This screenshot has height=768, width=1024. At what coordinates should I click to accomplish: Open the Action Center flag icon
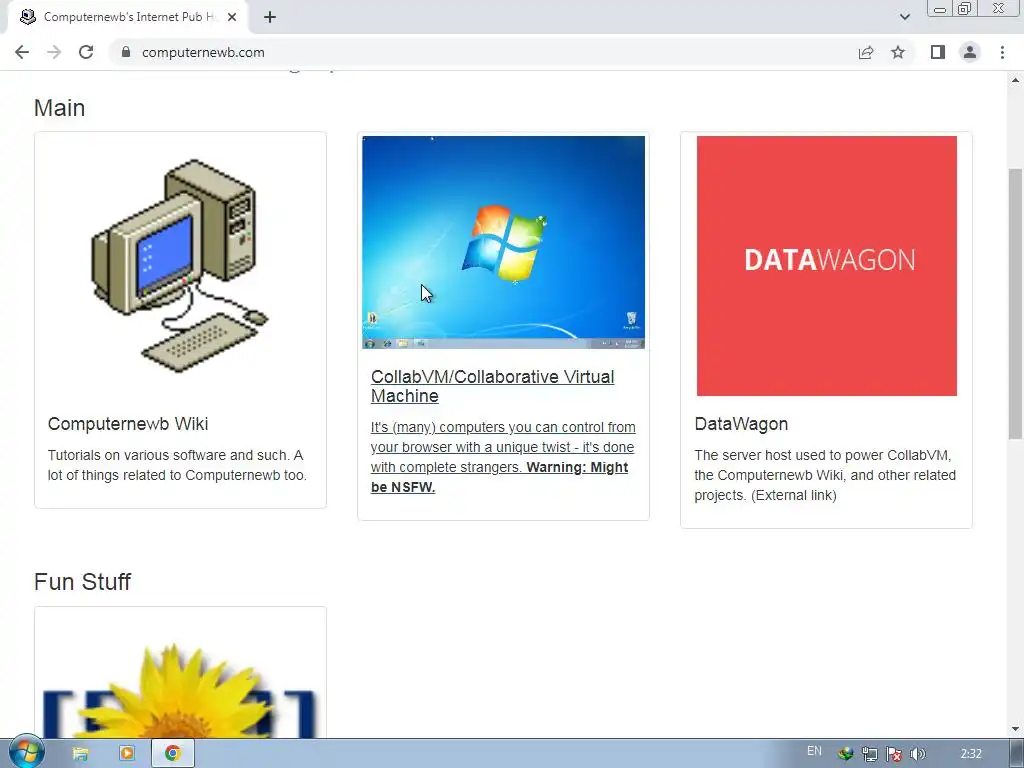click(894, 754)
